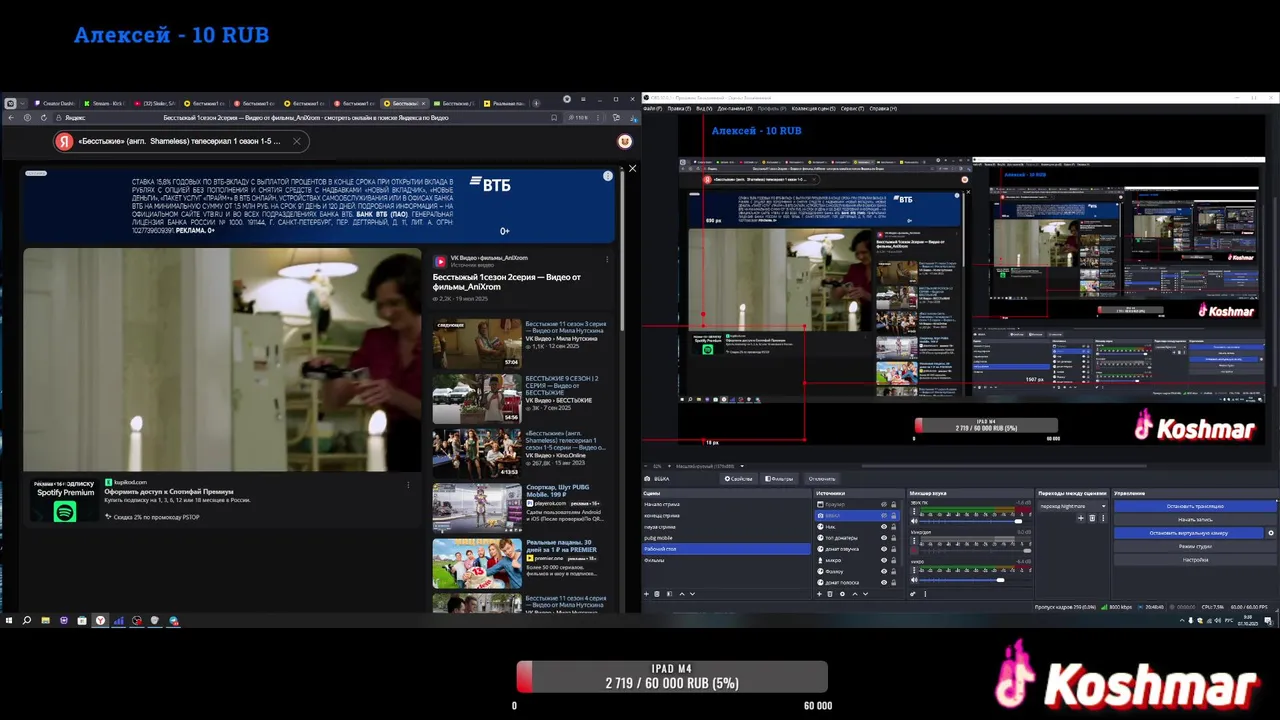Click Остановить виртуальную камеру button

point(1189,533)
